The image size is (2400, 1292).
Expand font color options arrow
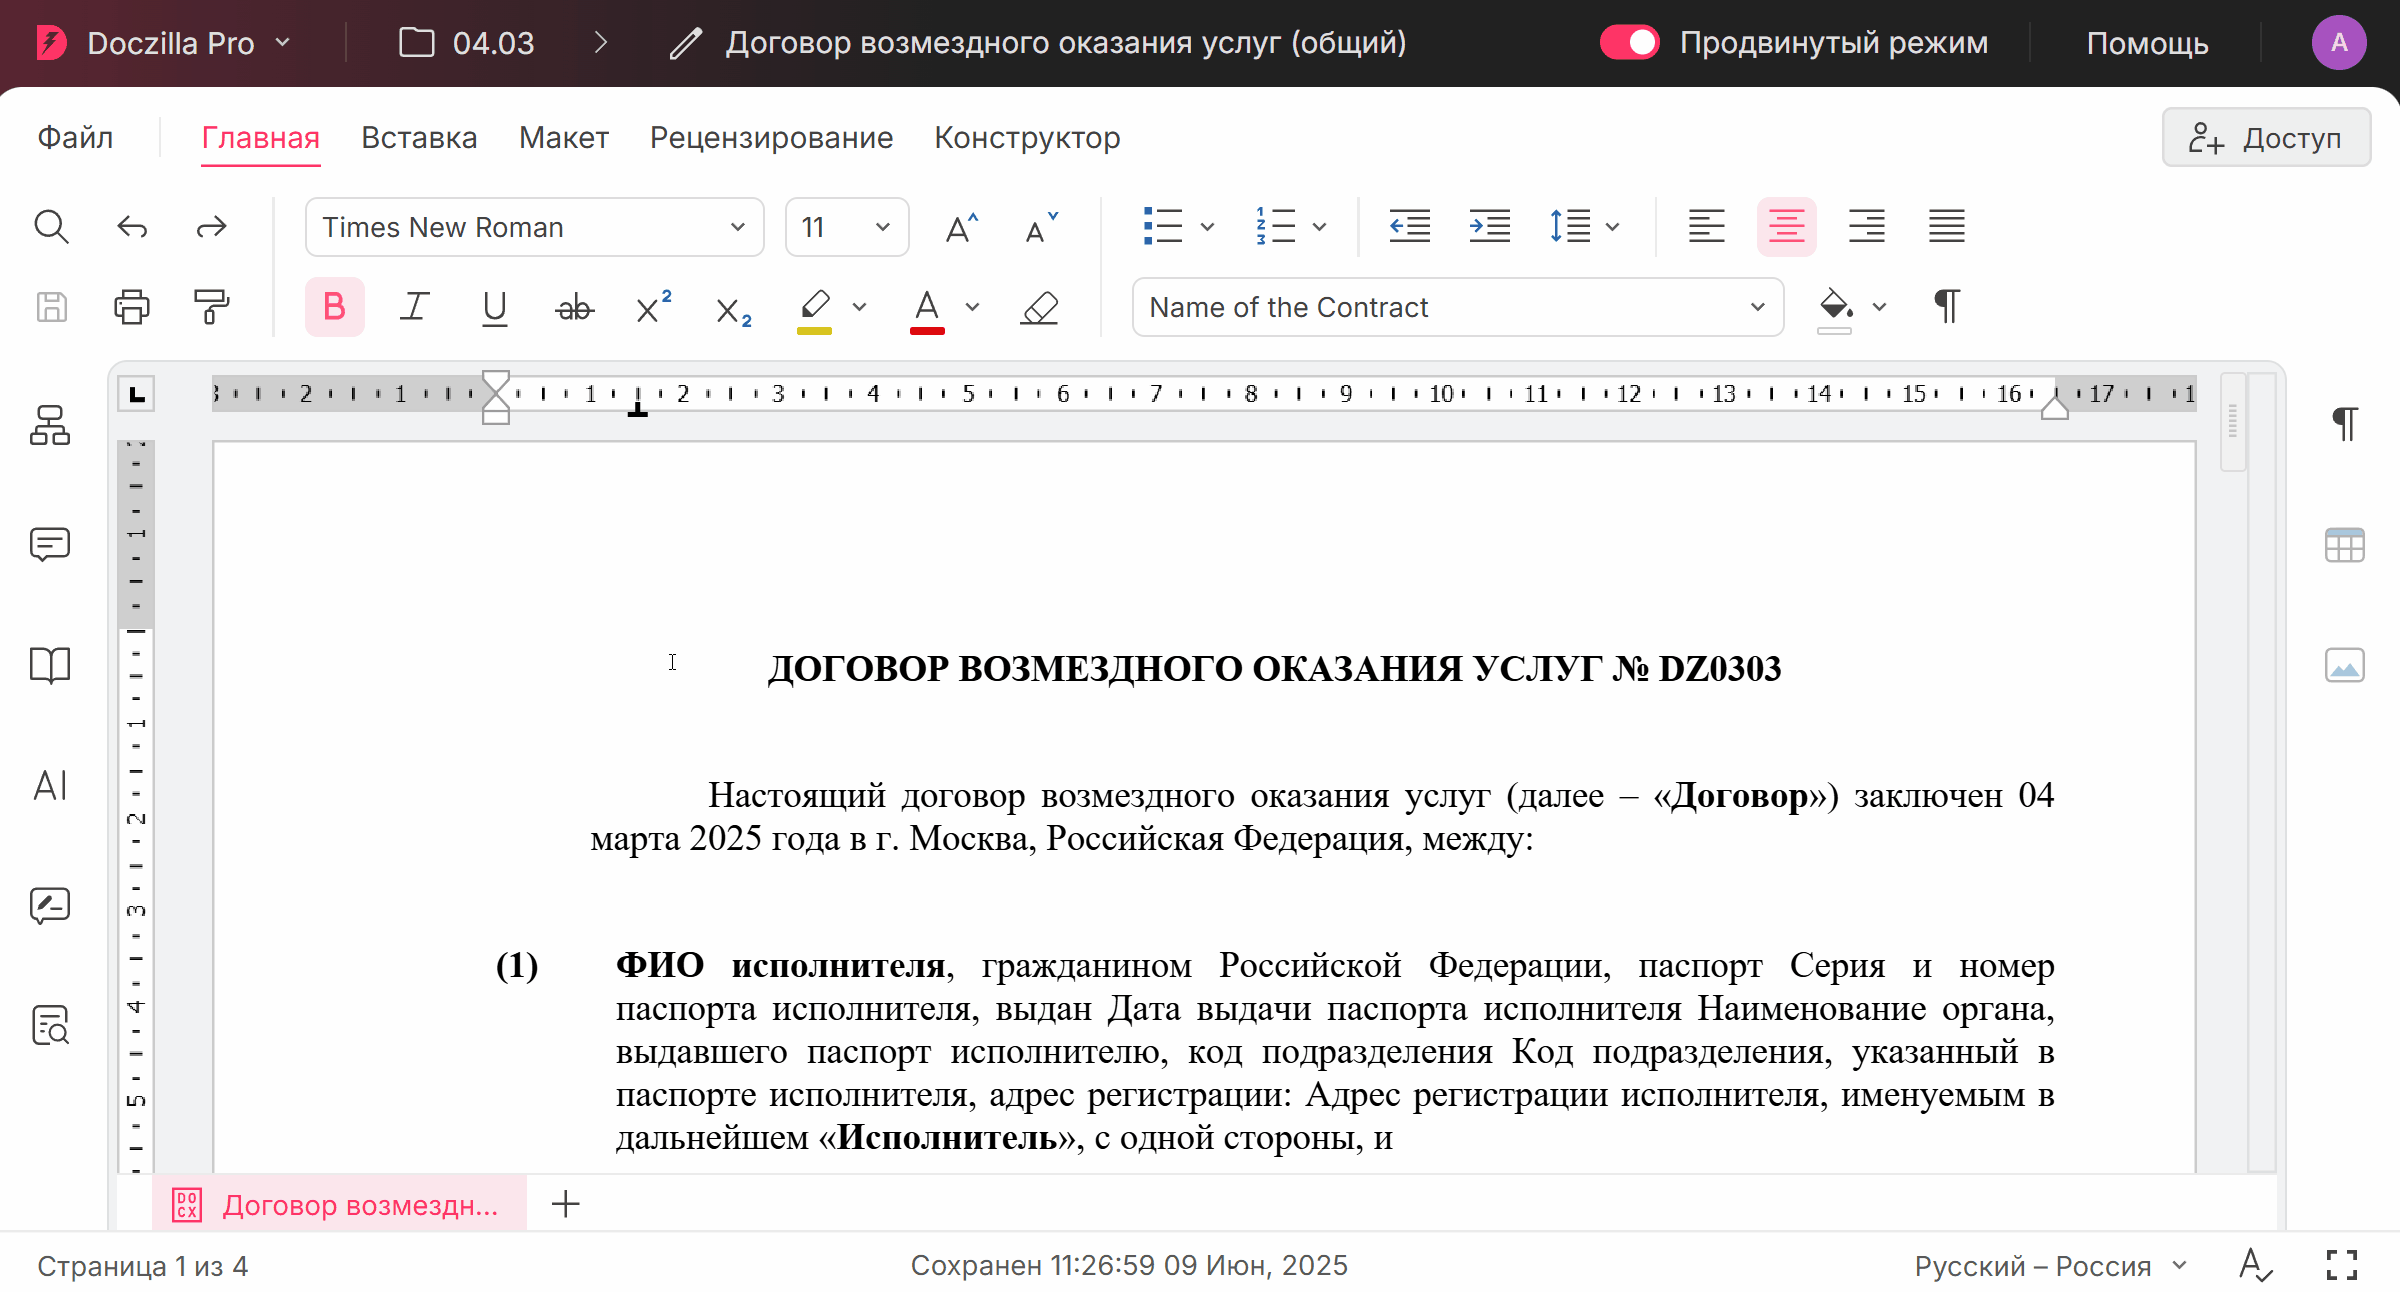tap(972, 307)
